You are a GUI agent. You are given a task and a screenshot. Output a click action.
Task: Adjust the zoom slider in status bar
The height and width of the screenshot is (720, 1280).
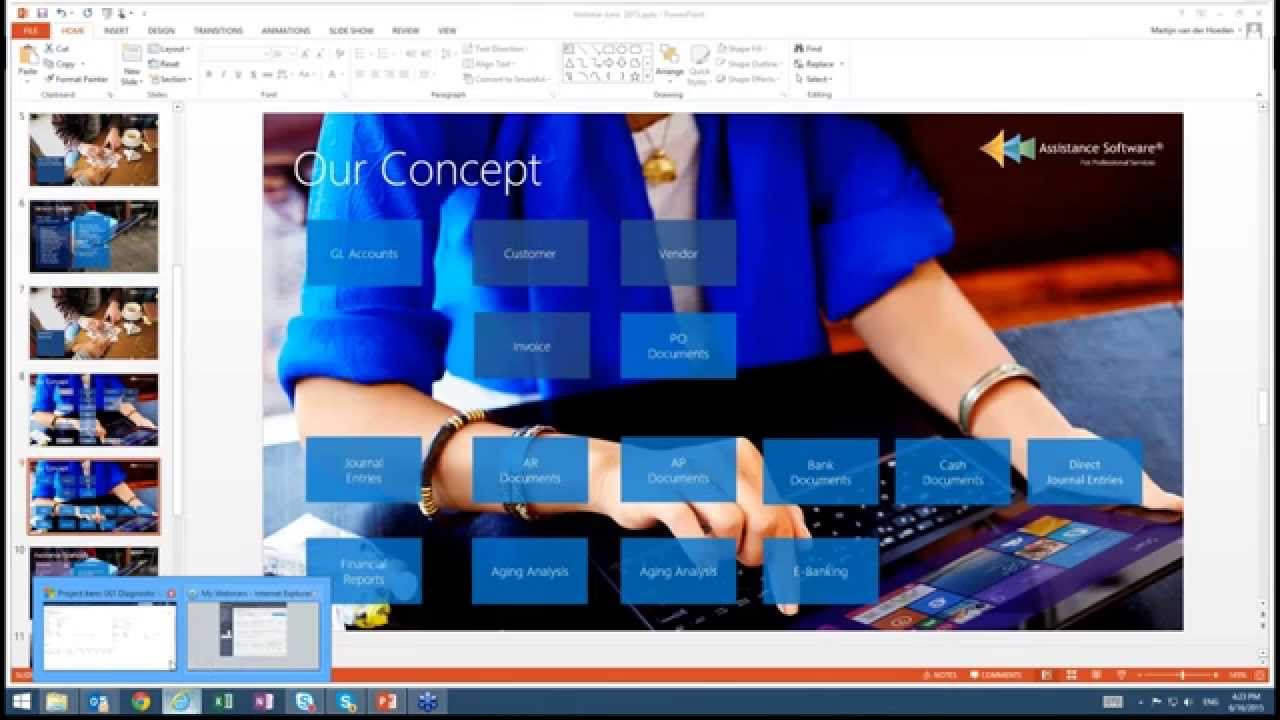(1181, 675)
